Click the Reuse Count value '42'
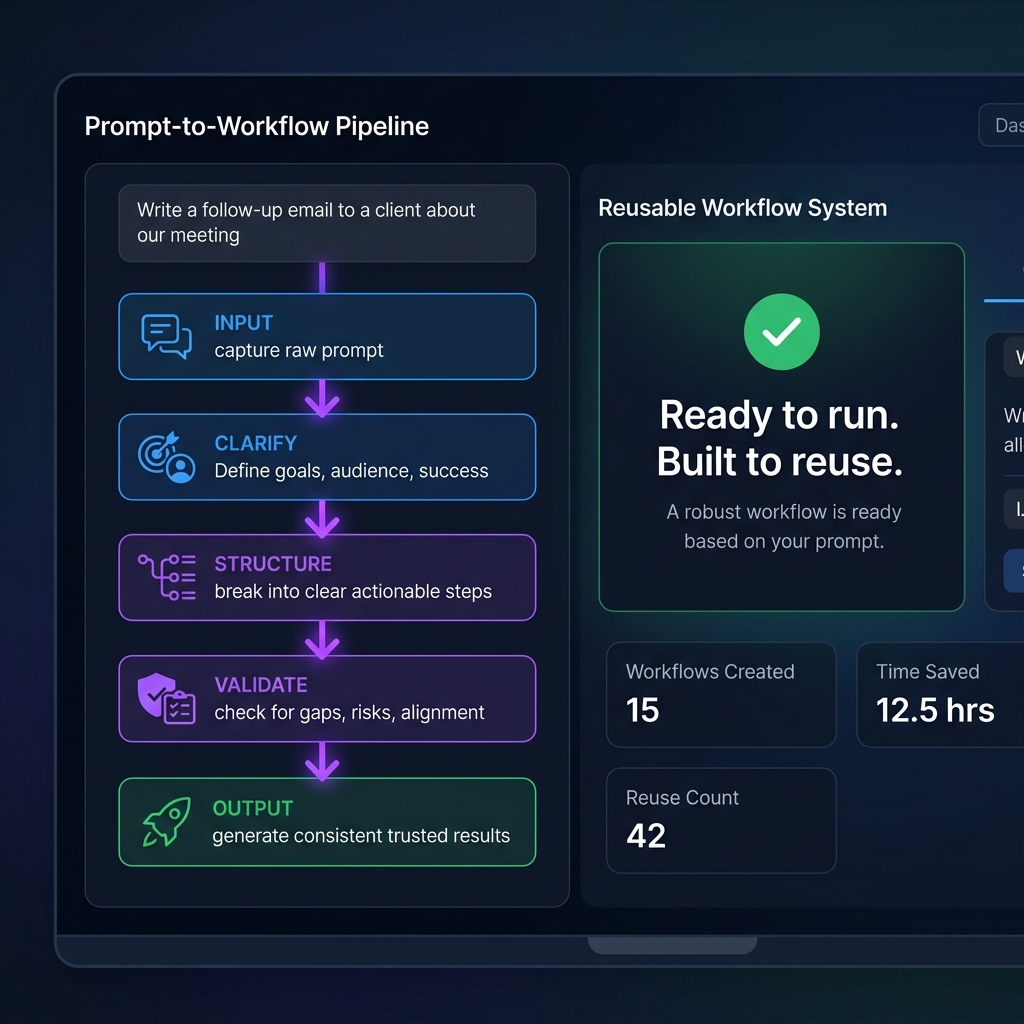1024x1024 pixels. pyautogui.click(x=646, y=836)
